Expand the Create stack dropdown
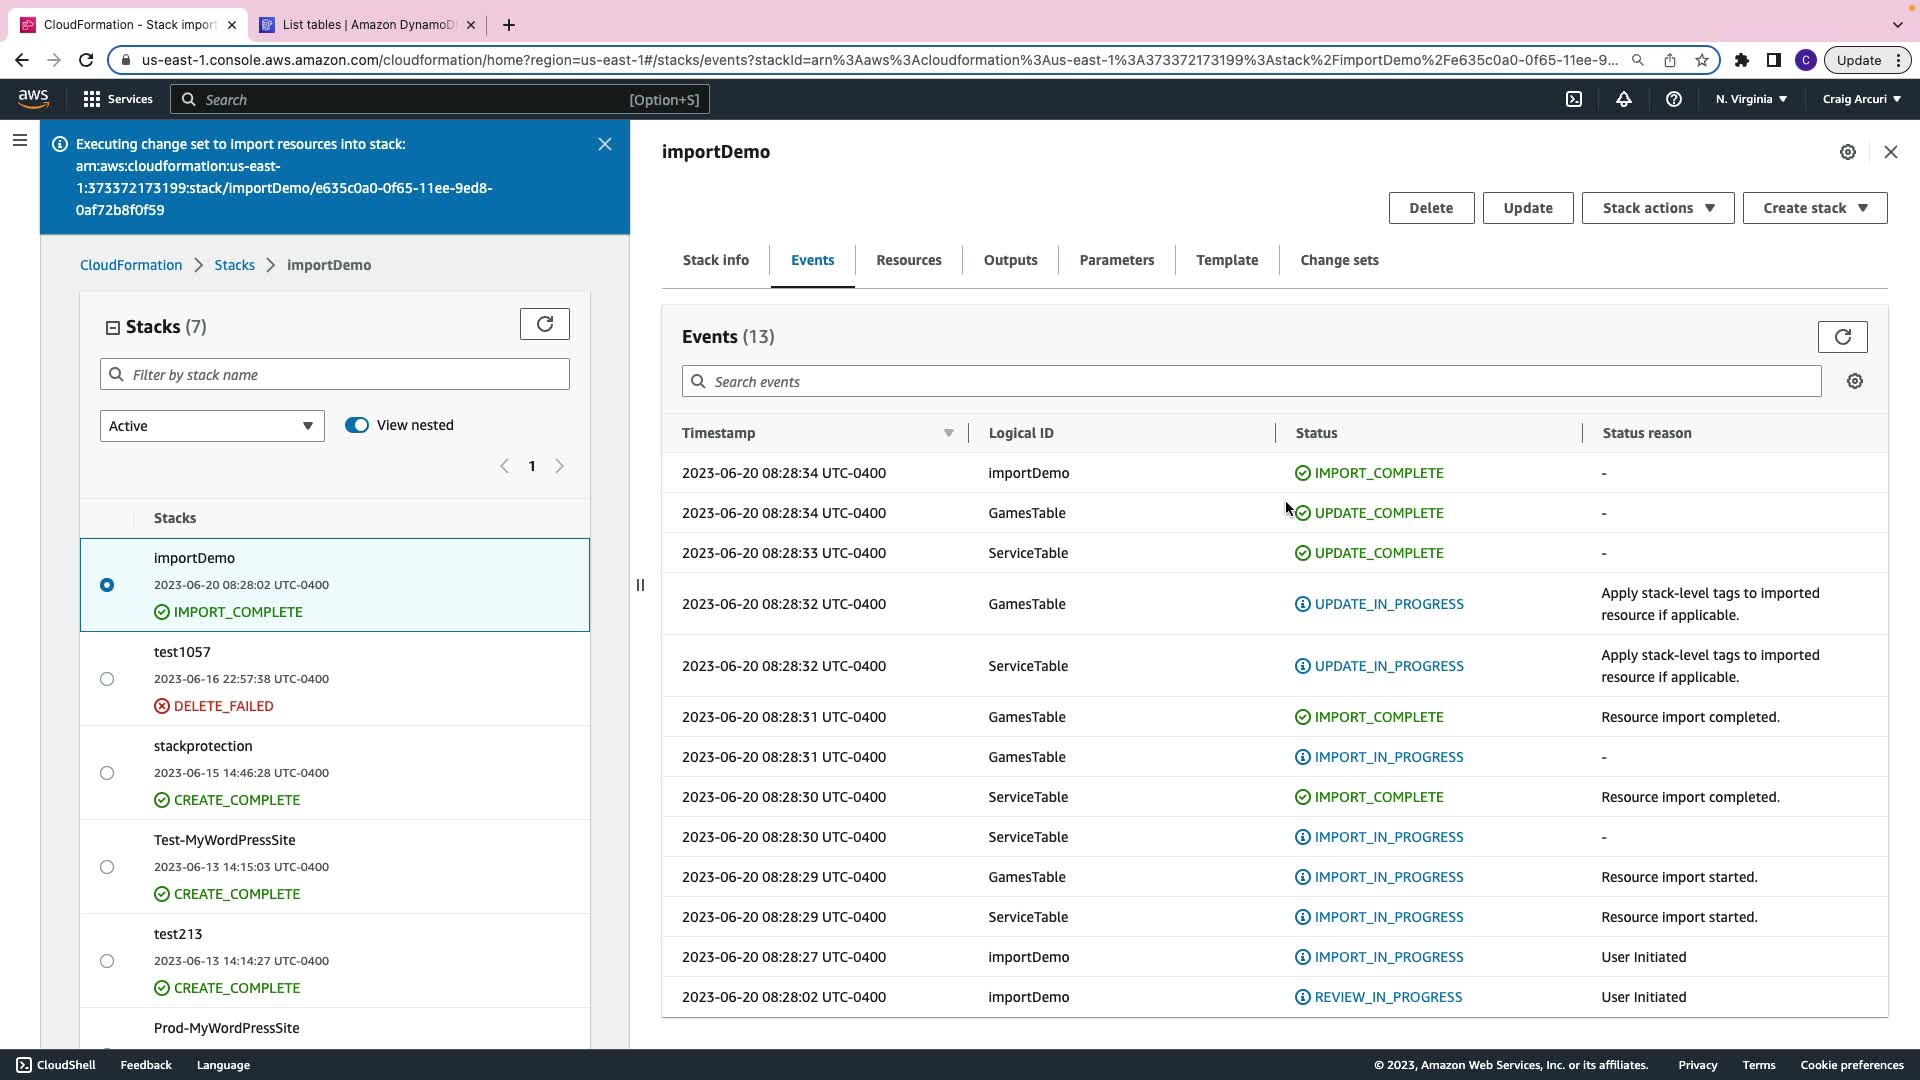Screen dimensions: 1920x1080 (1814, 208)
